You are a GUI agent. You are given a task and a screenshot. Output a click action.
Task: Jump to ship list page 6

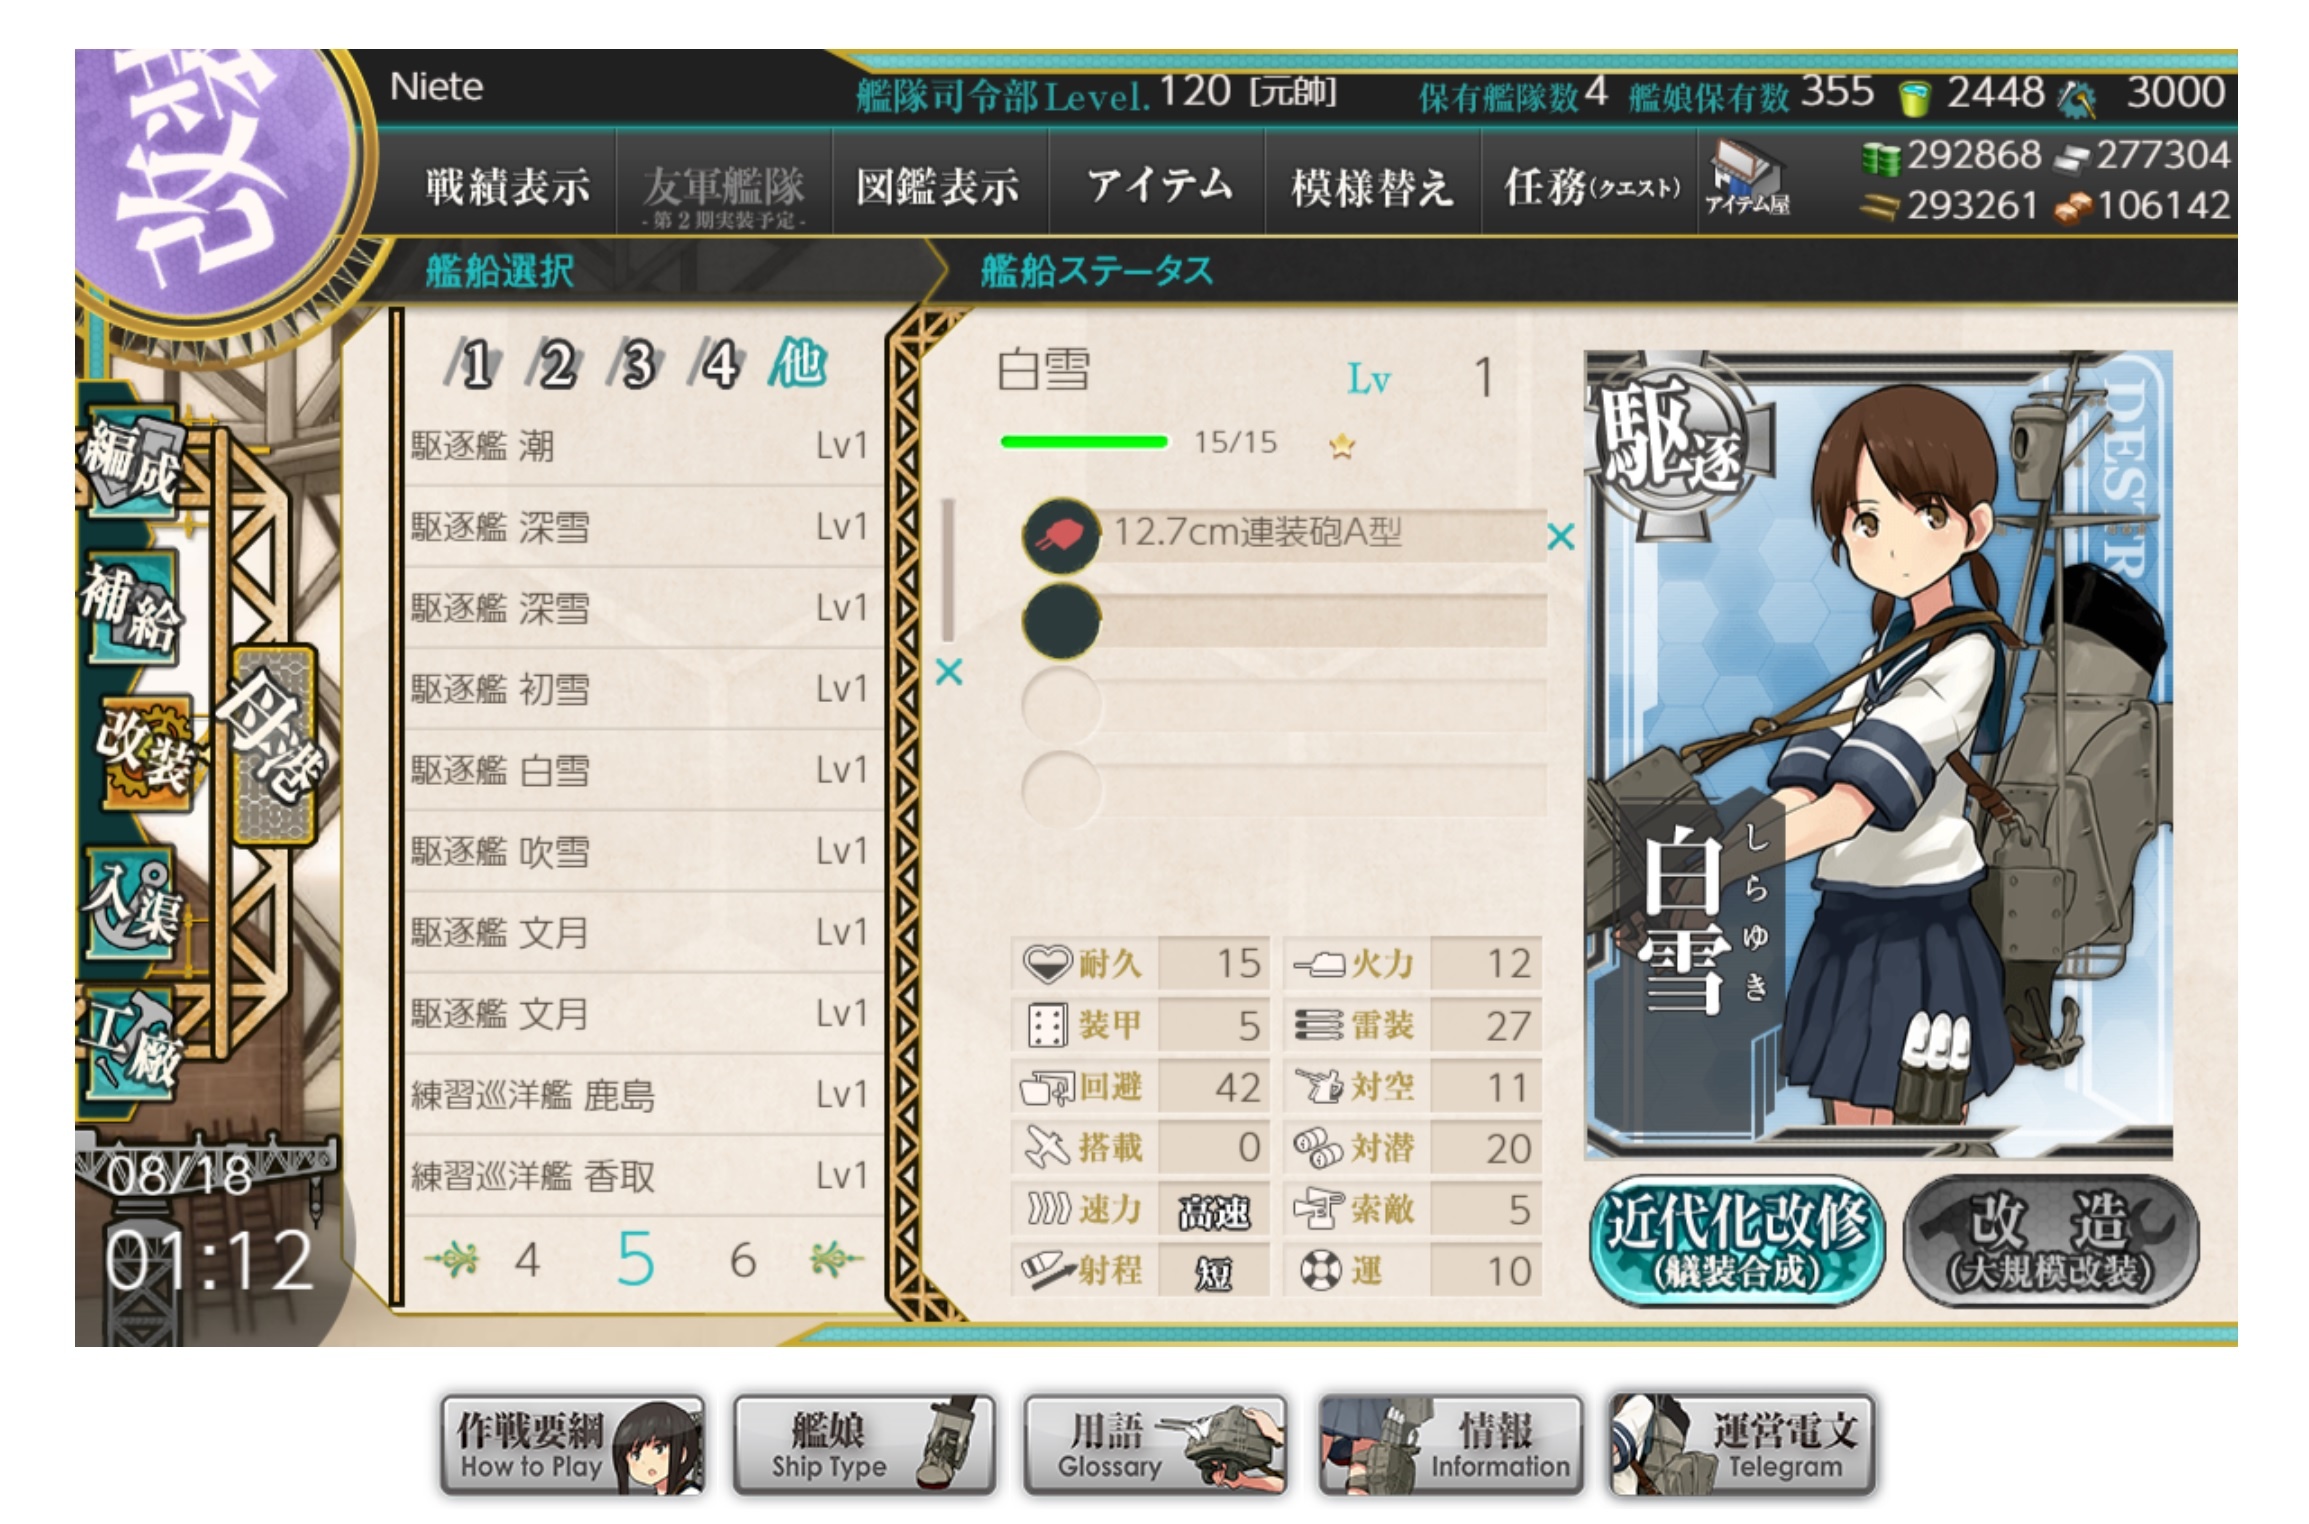742,1260
